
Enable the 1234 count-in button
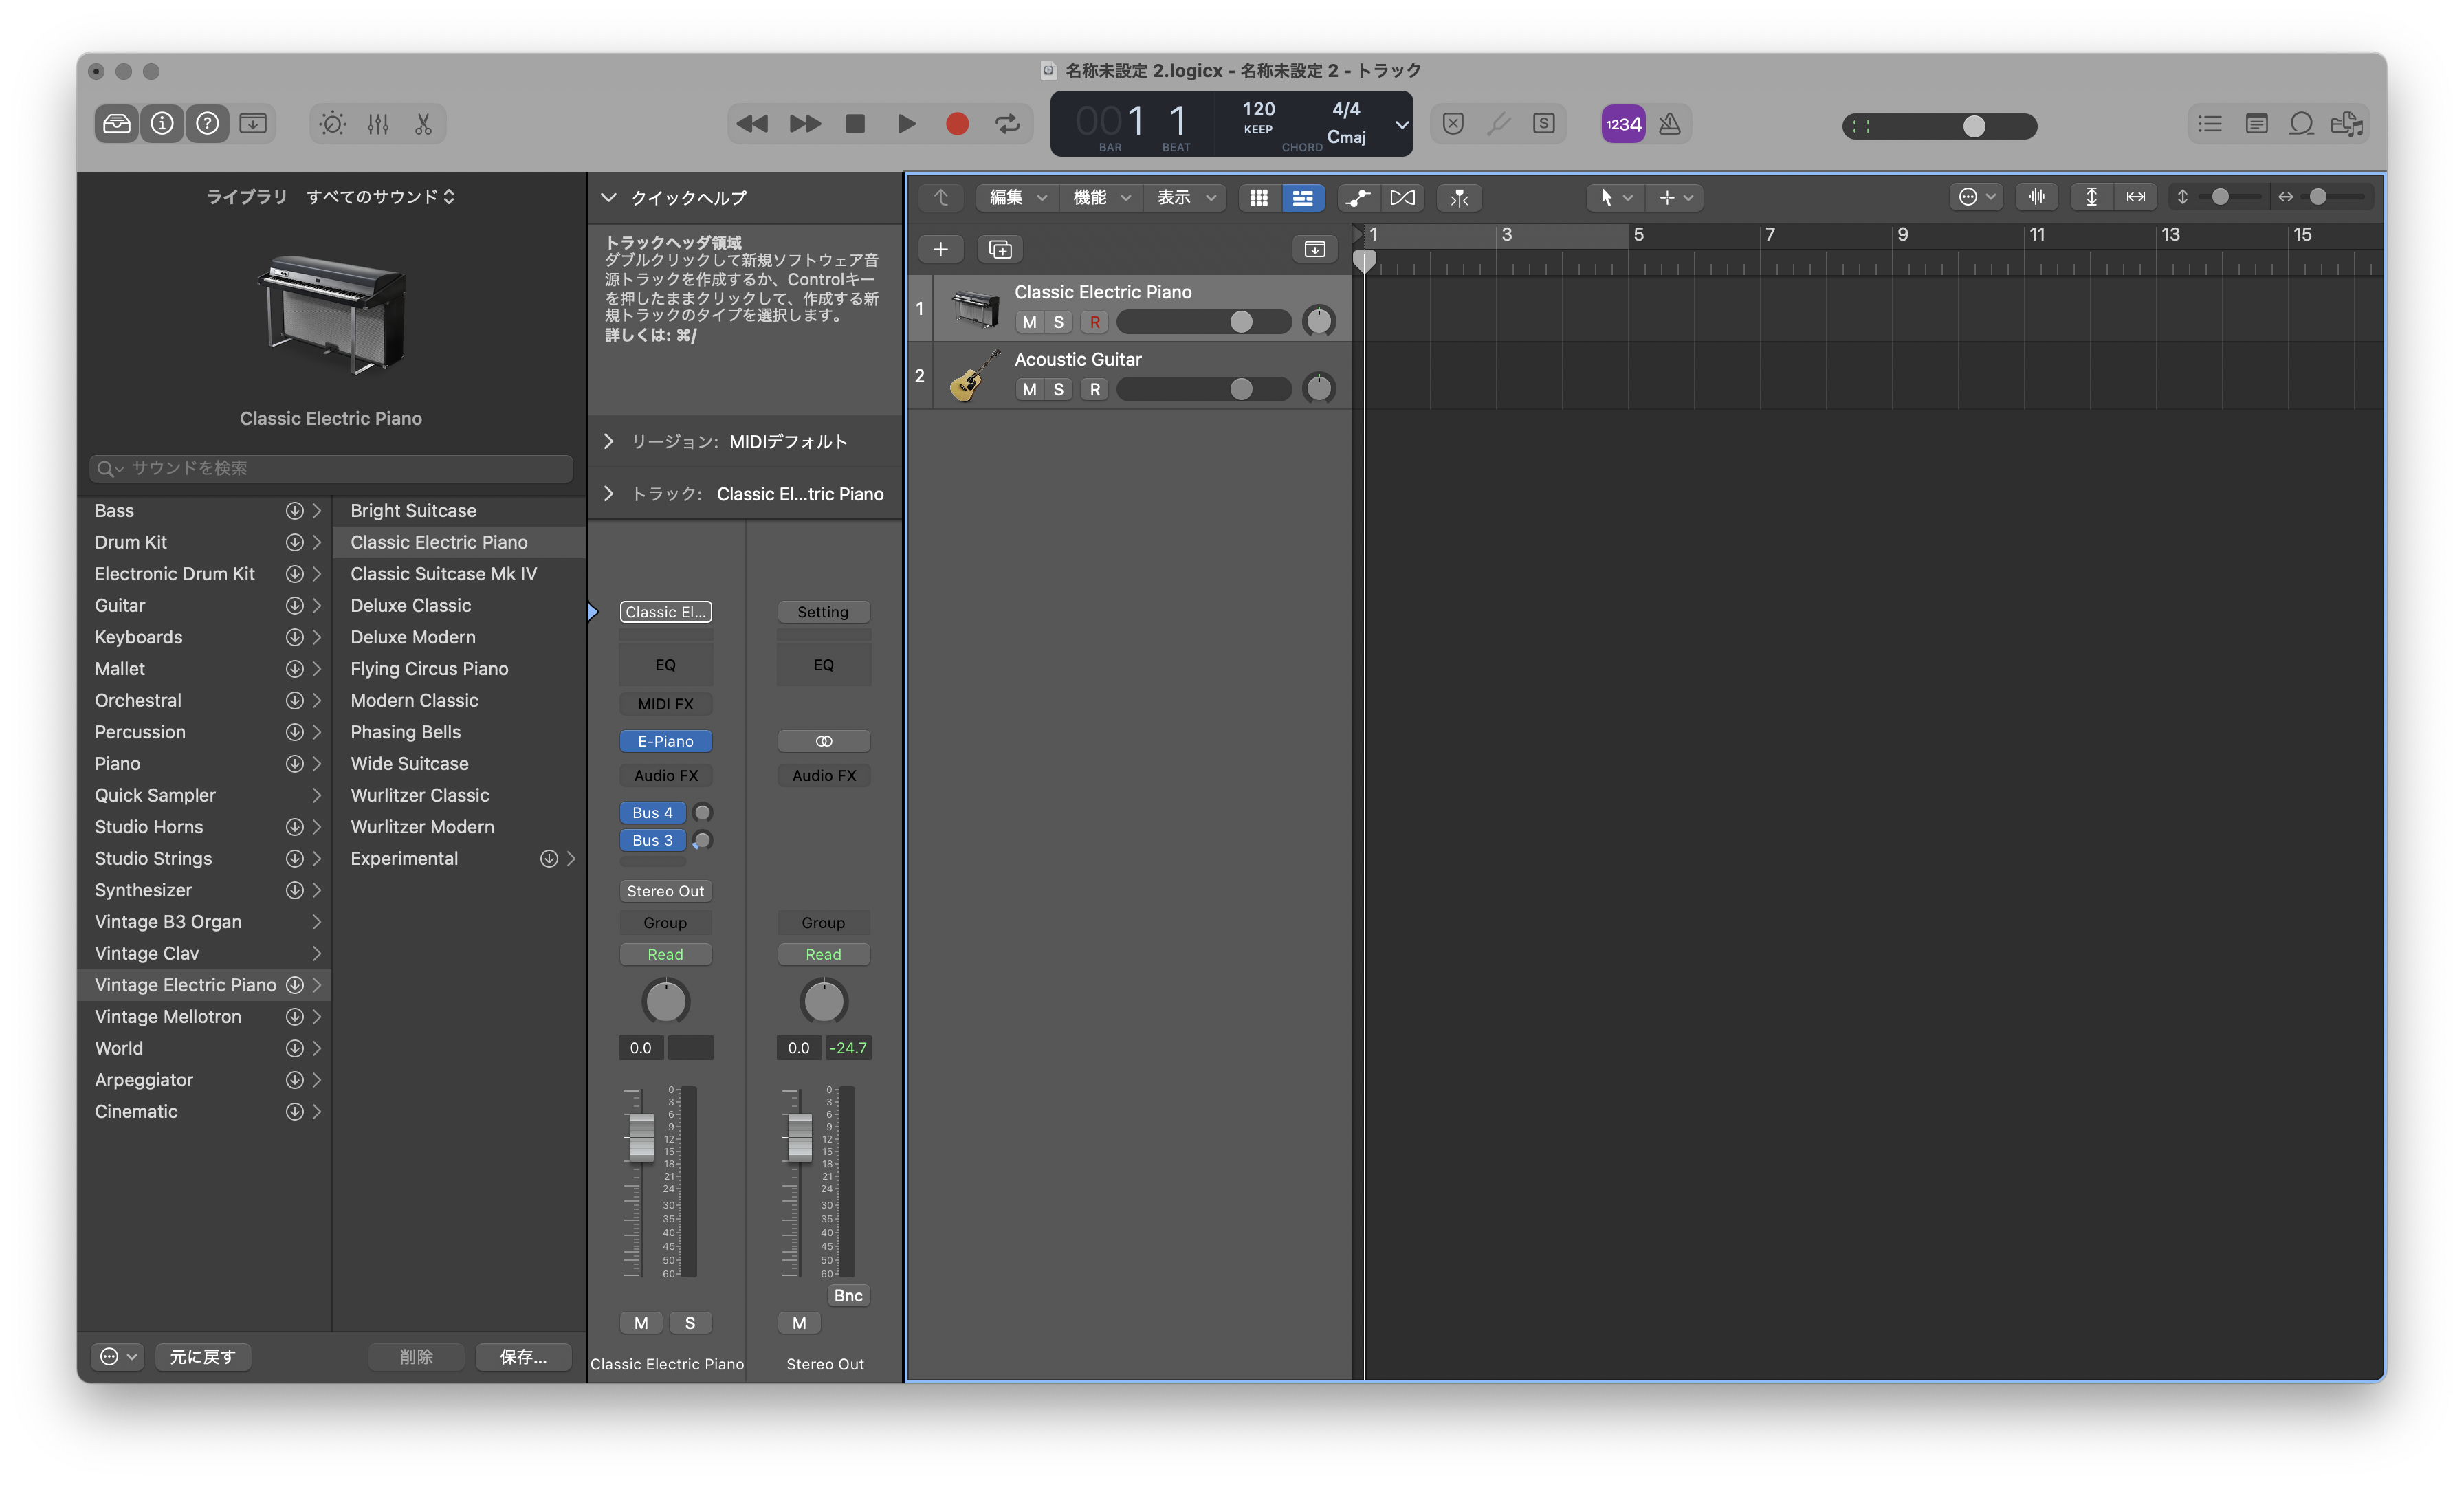[x=1622, y=124]
